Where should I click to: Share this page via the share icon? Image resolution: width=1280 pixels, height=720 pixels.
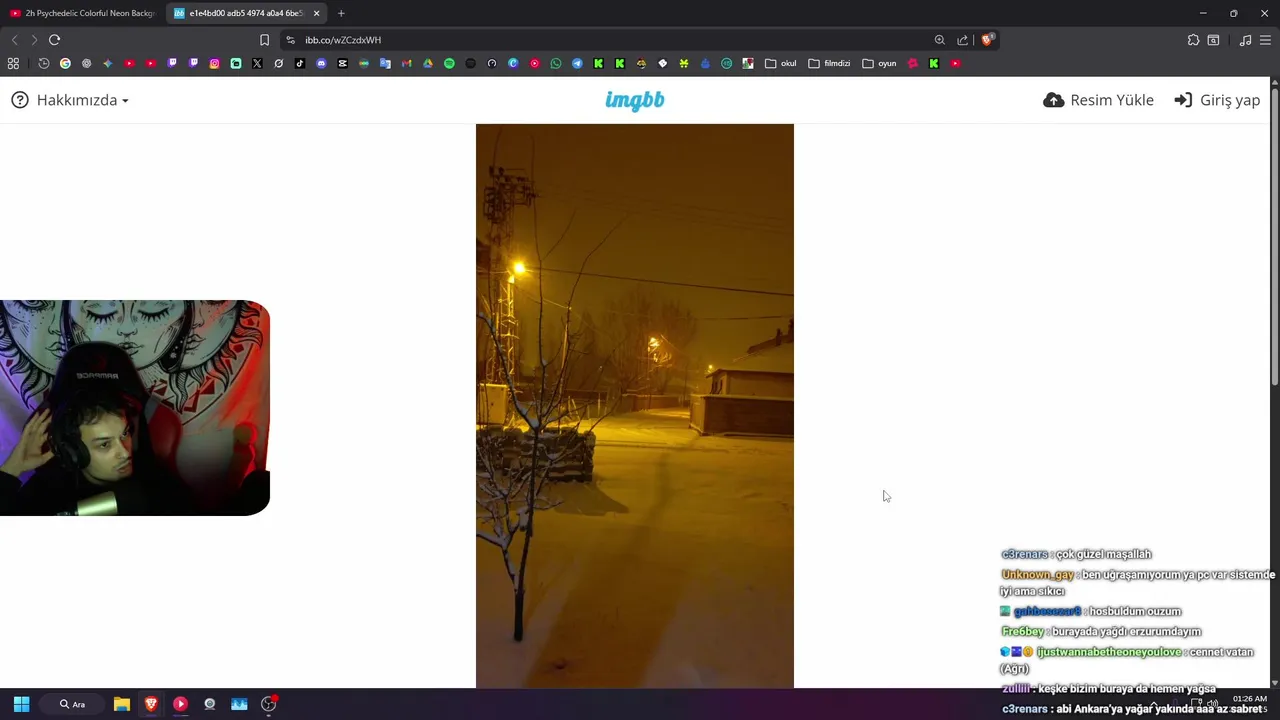click(963, 40)
